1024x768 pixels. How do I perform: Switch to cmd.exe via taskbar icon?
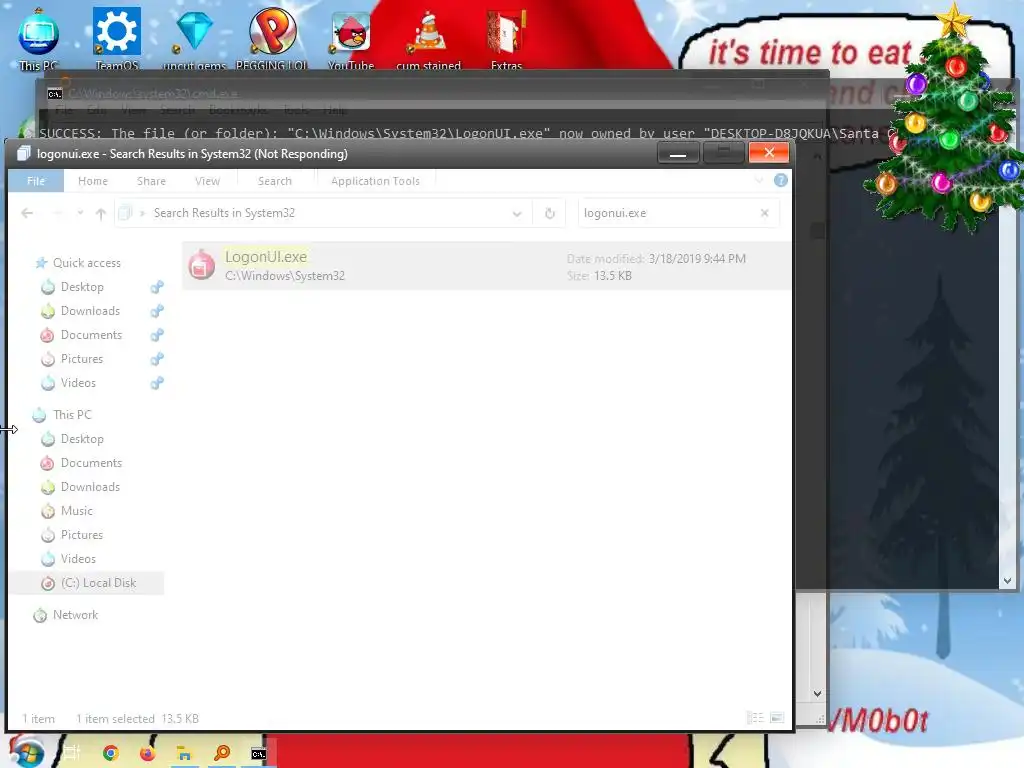coord(259,754)
